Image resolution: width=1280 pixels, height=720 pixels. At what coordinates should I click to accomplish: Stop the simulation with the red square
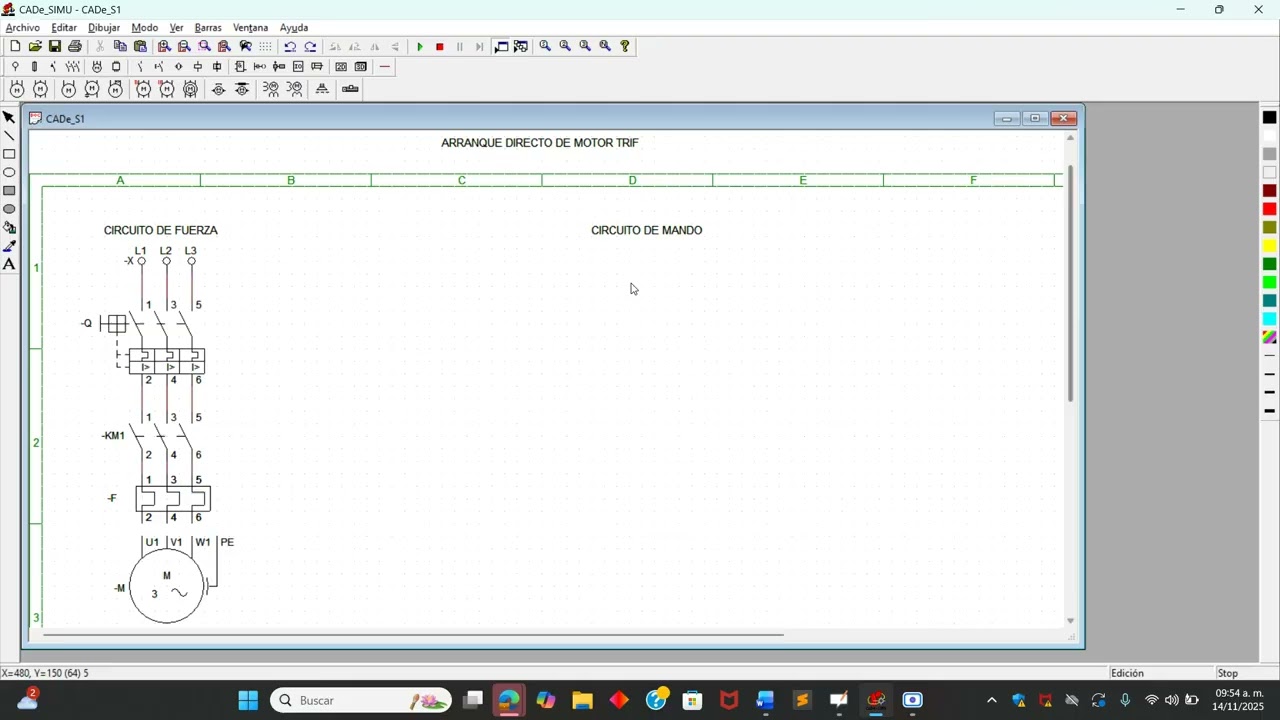440,46
